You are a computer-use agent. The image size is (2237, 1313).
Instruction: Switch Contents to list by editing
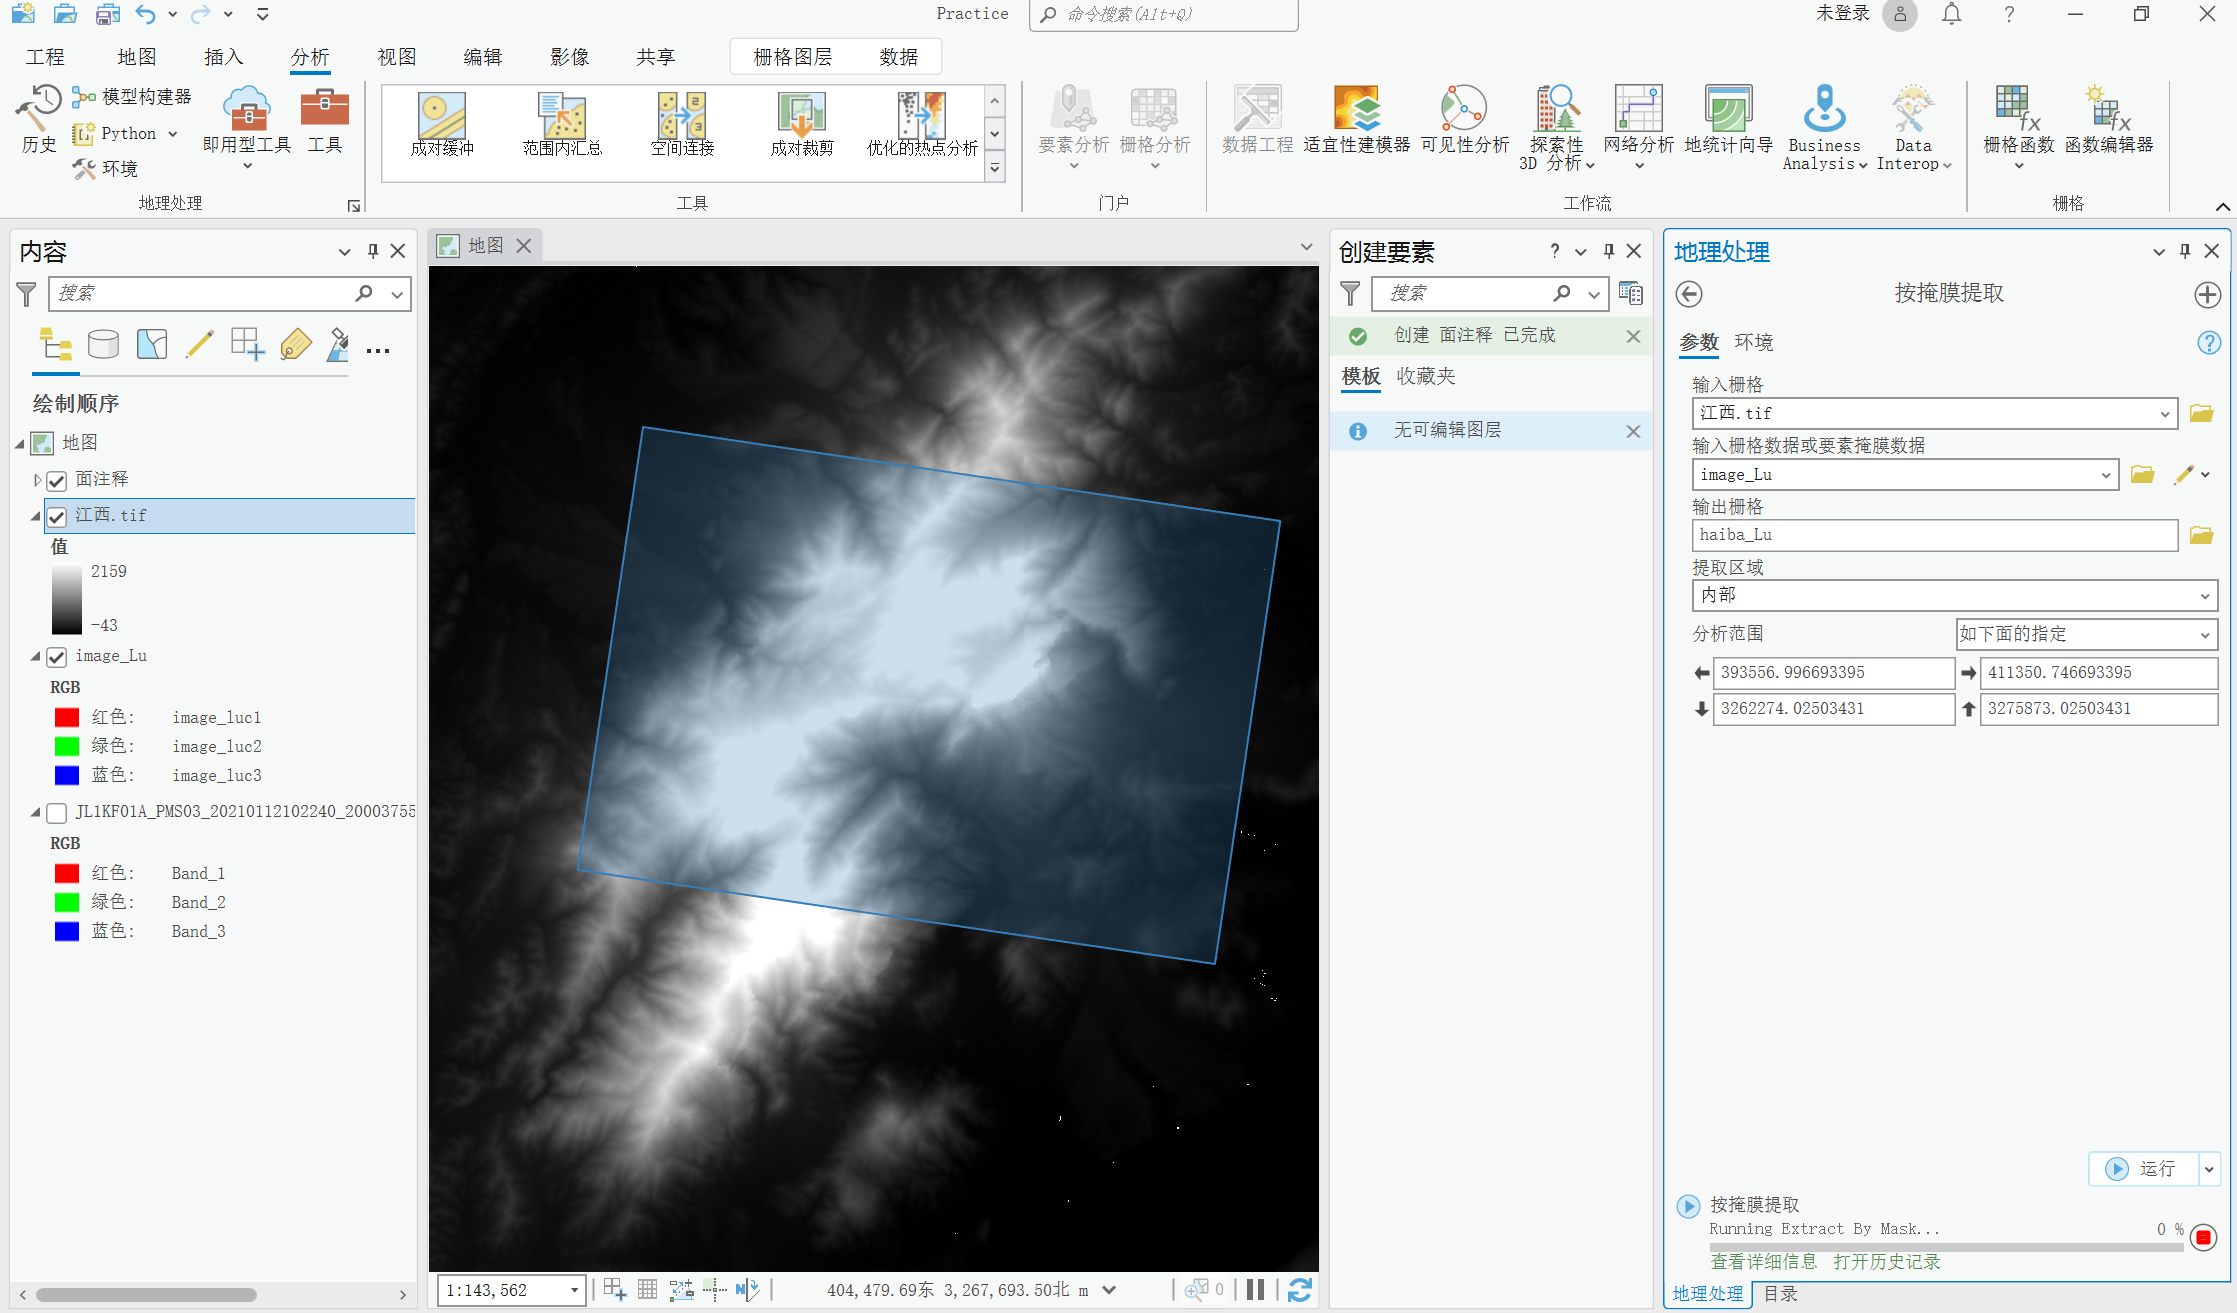click(x=200, y=345)
